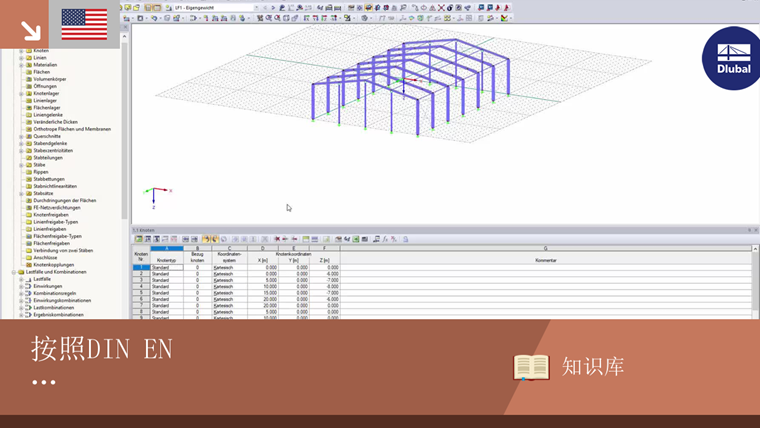Select Volumenkörper in the navigator tree

[x=49, y=79]
